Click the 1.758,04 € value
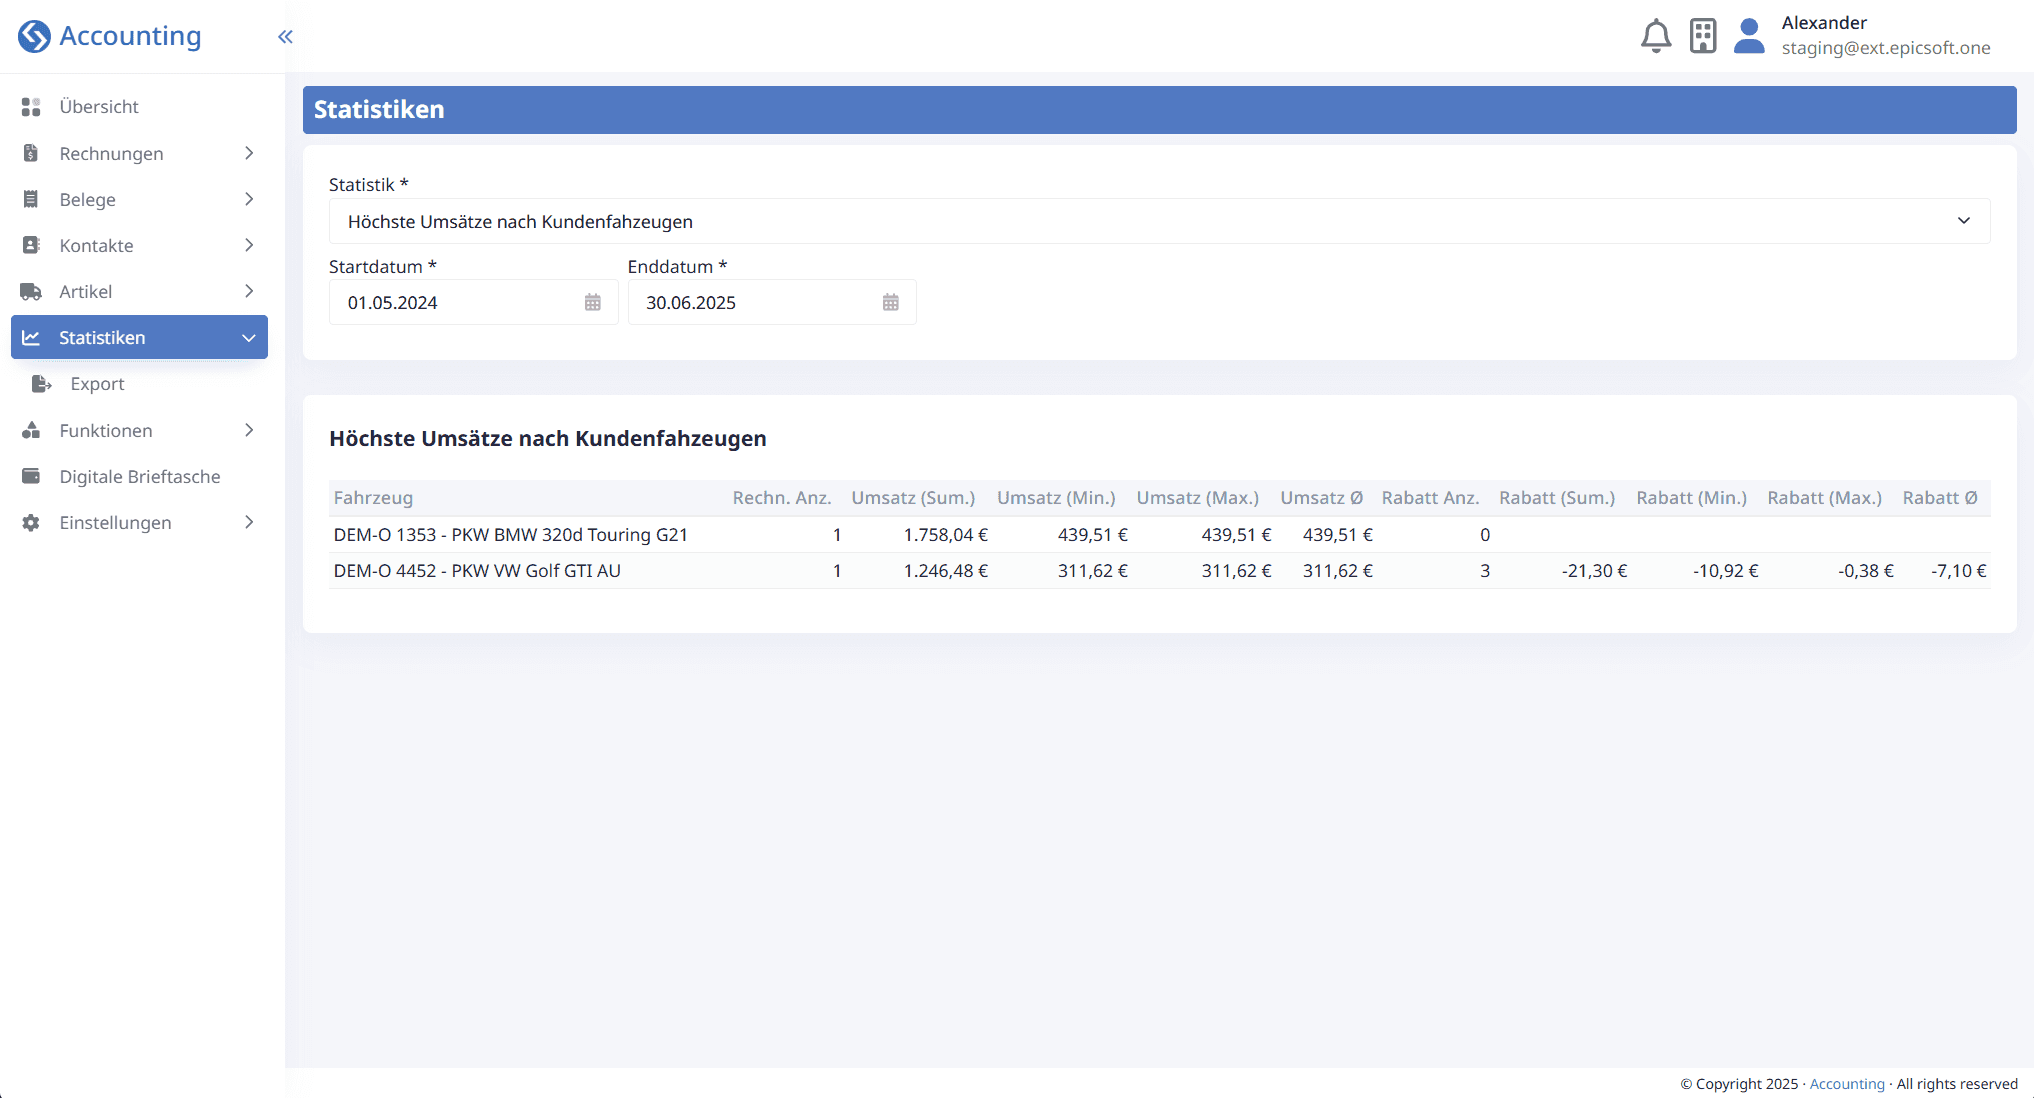Viewport: 2034px width, 1098px height. click(945, 535)
